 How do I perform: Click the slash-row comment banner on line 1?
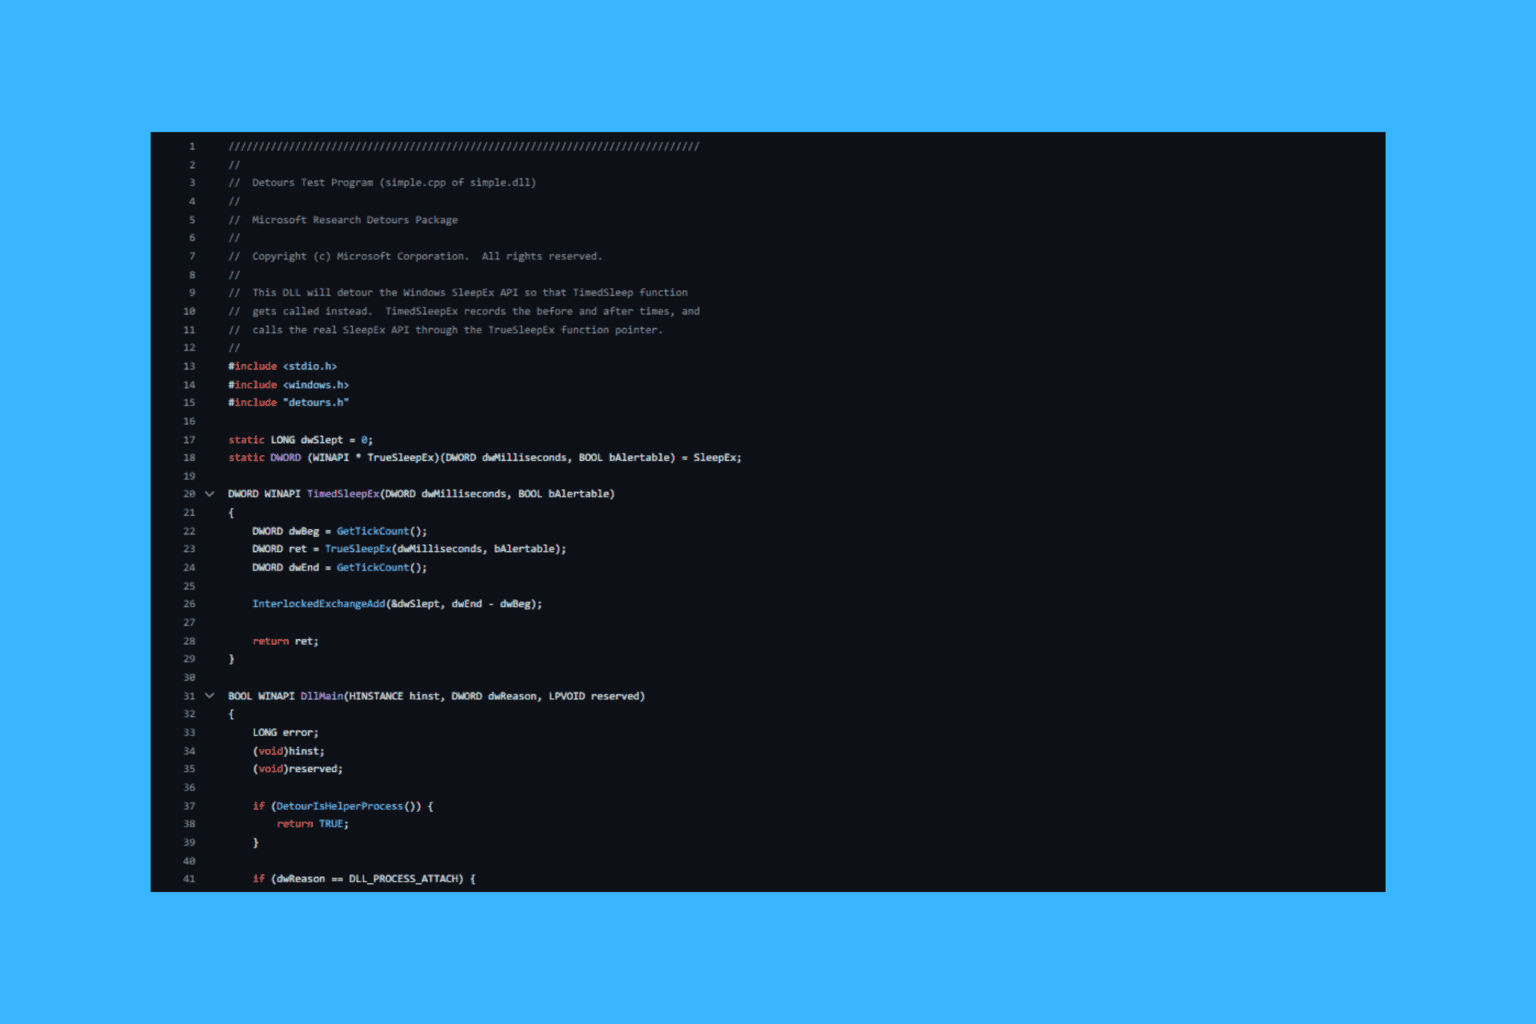[x=464, y=146]
